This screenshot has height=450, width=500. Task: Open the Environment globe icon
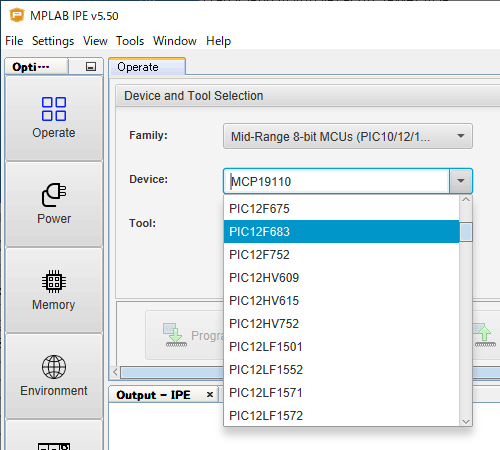54,367
